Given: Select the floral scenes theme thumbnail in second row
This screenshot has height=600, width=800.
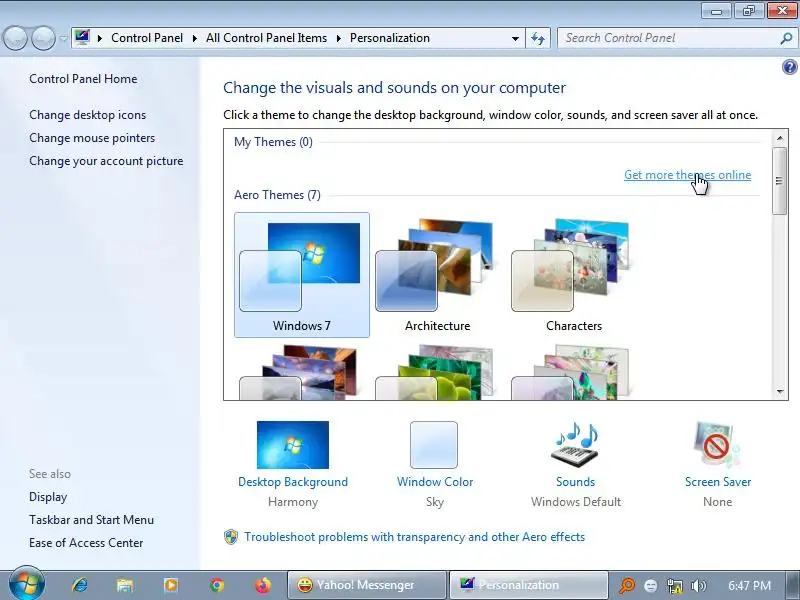Looking at the screenshot, I should tap(573, 371).
